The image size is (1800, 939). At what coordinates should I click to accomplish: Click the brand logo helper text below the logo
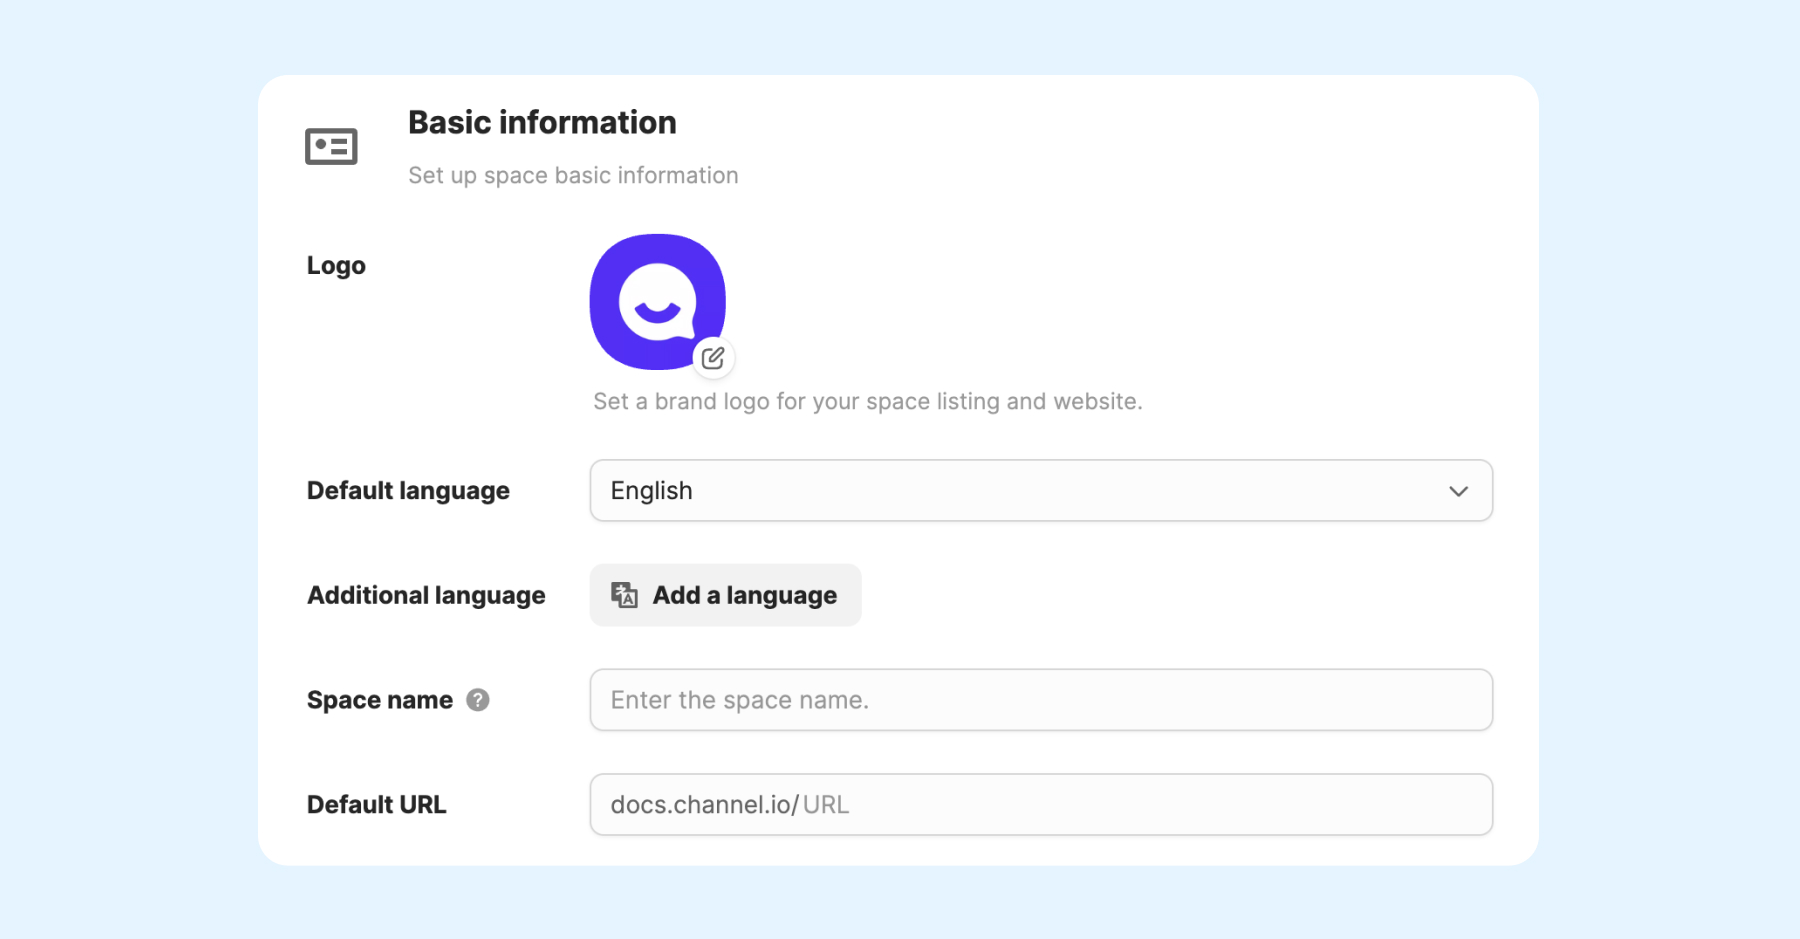(867, 402)
